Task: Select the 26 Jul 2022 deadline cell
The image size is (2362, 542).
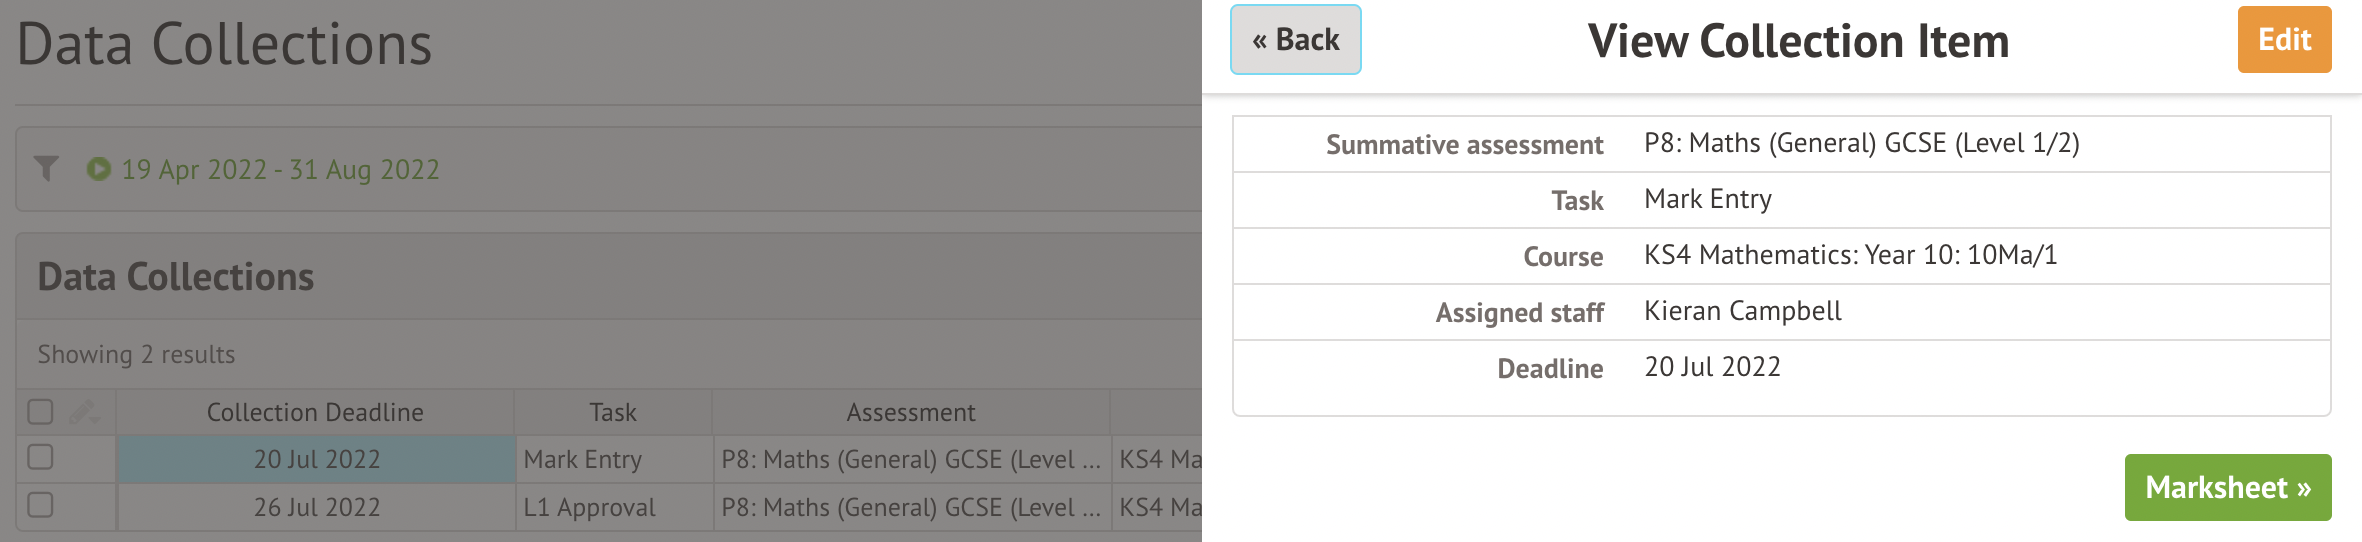Action: [x=316, y=507]
